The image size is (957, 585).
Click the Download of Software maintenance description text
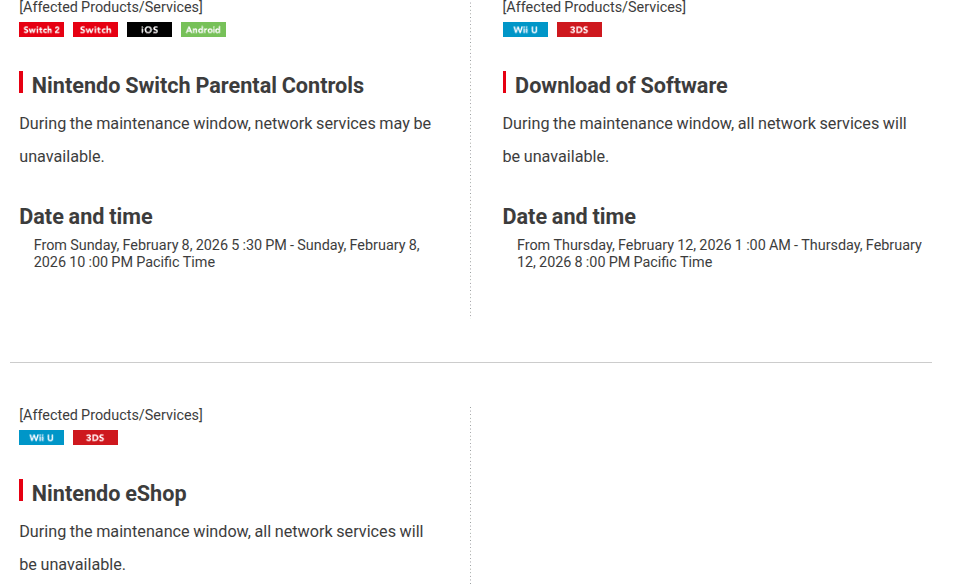704,139
